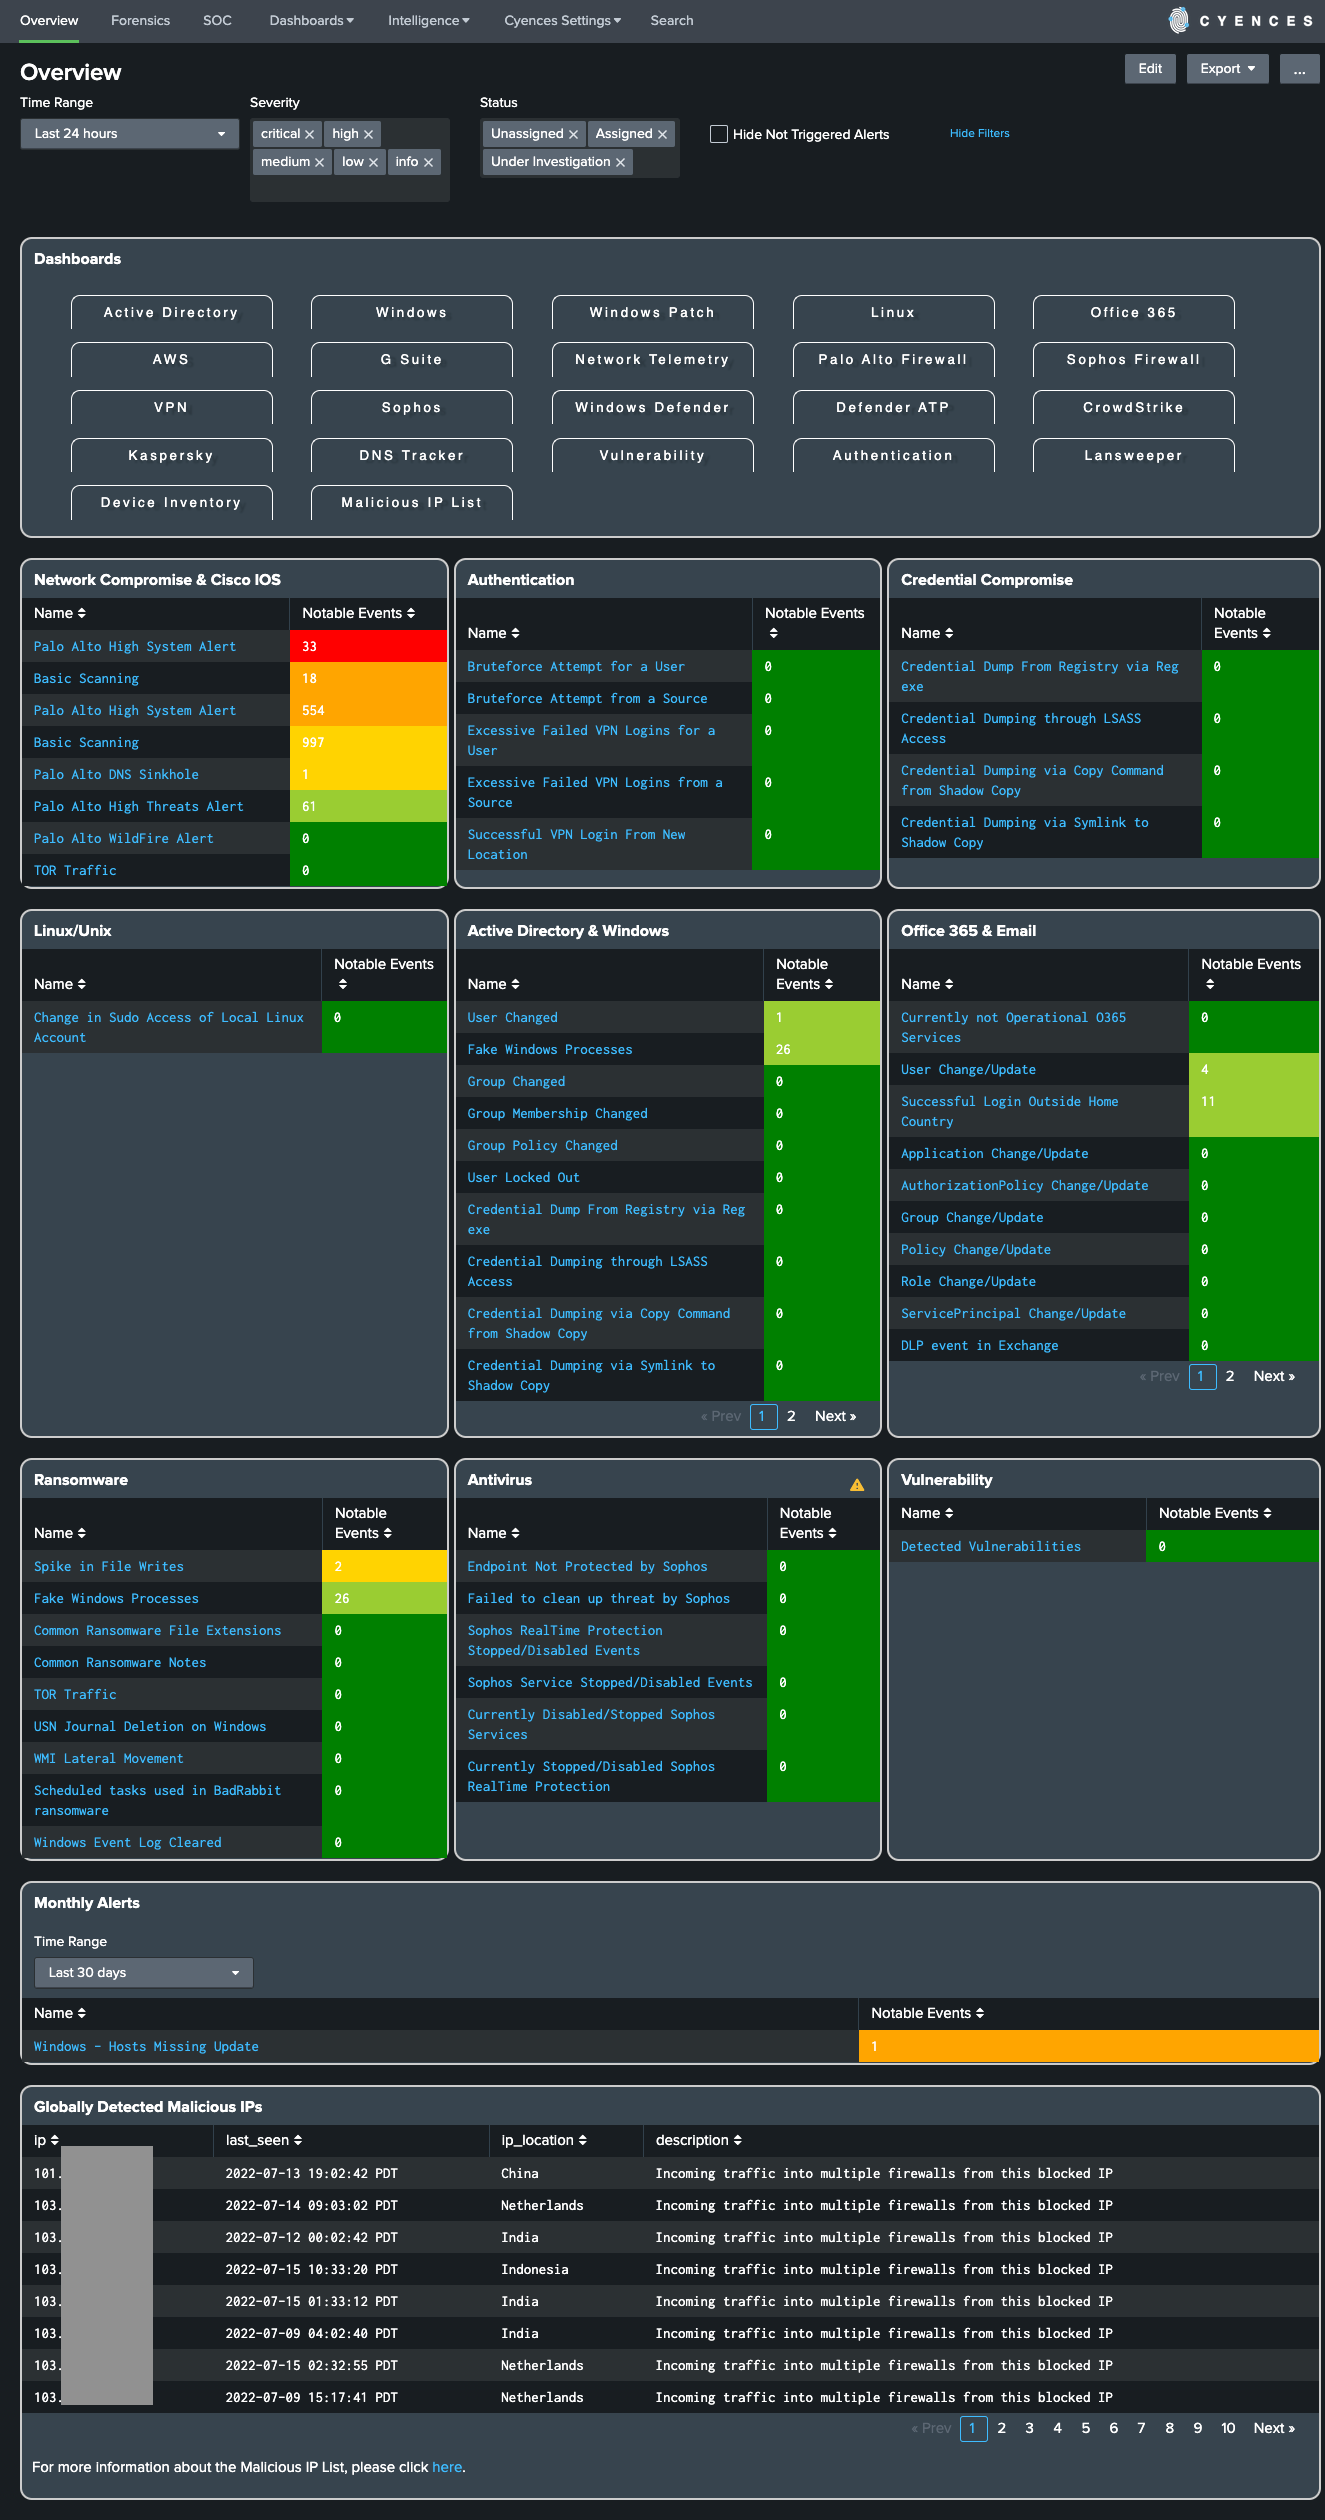Viewport: 1325px width, 2520px height.
Task: Click the Name sort icon in Network Compromise panel
Action: (82, 613)
